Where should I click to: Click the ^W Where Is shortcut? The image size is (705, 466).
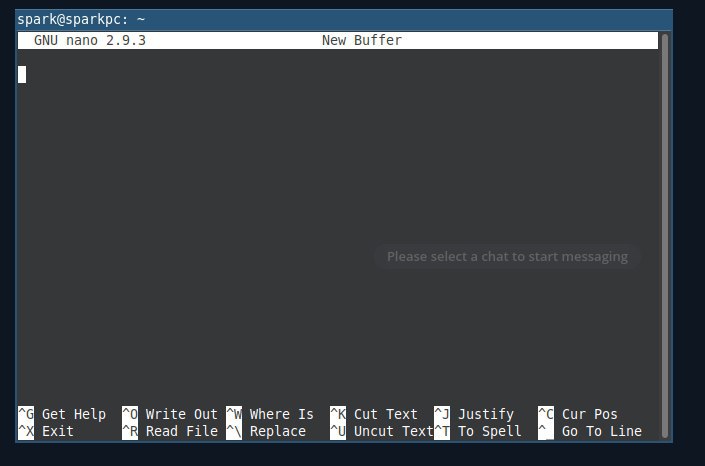click(x=270, y=414)
